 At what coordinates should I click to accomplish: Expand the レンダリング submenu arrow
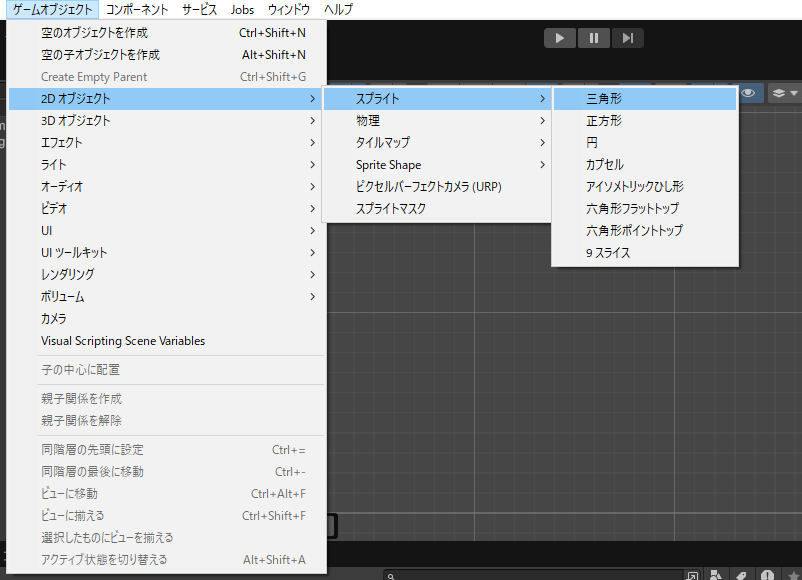(313, 275)
